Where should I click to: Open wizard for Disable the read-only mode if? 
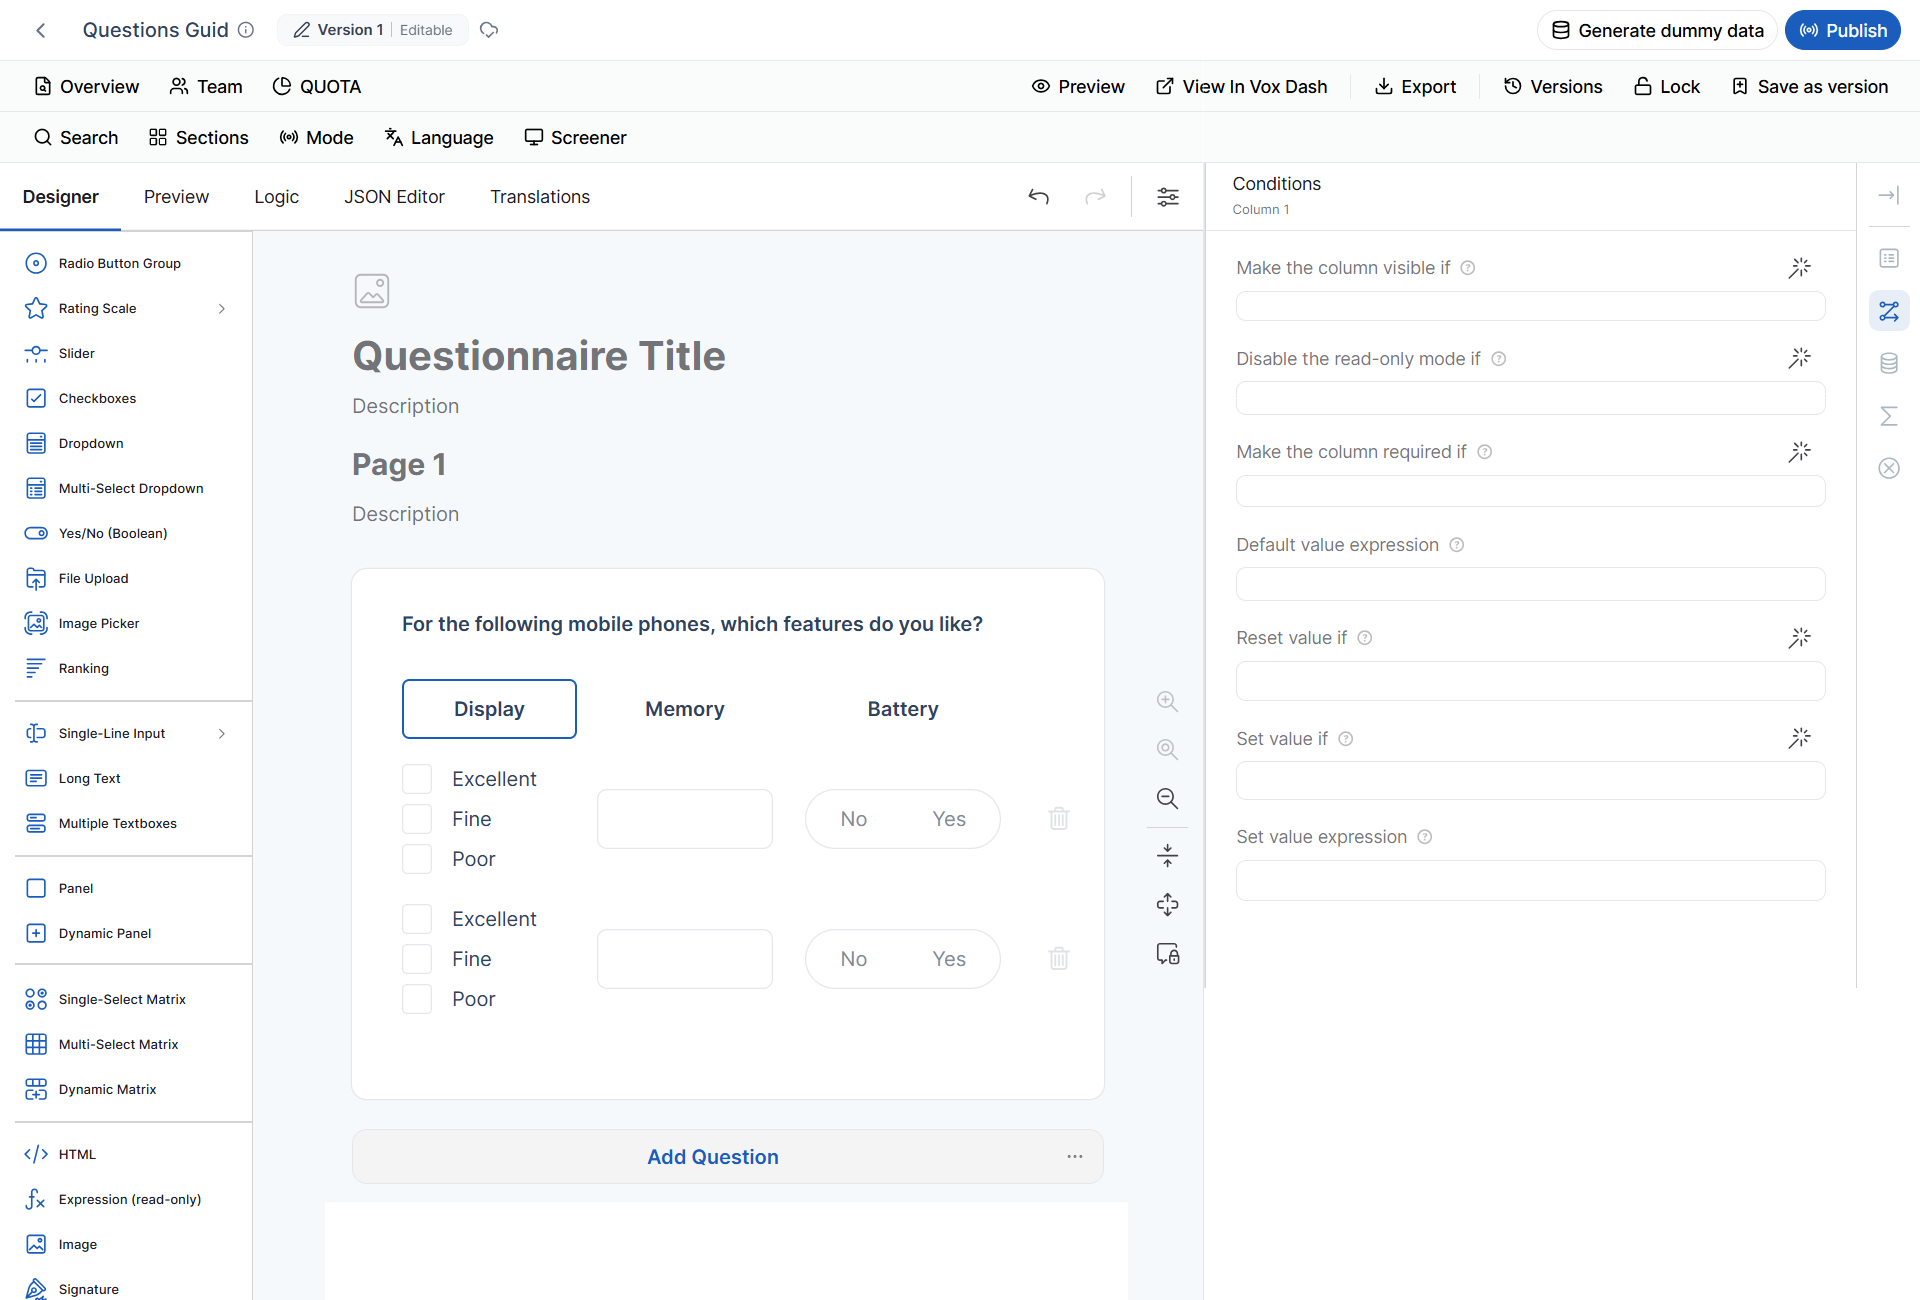[1799, 358]
